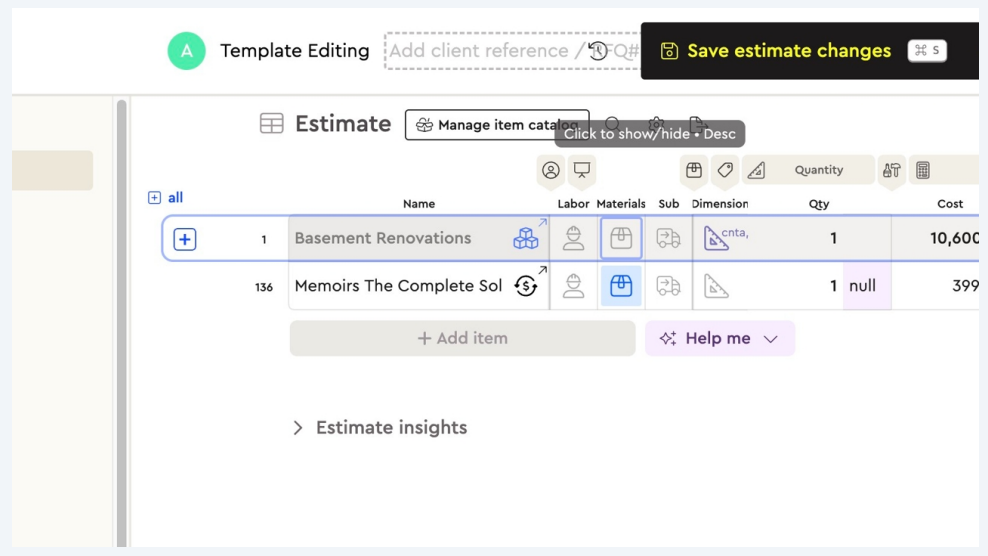Viewport: 988px width, 556px height.
Task: Click the history clock icon in header
Action: pyautogui.click(x=598, y=50)
